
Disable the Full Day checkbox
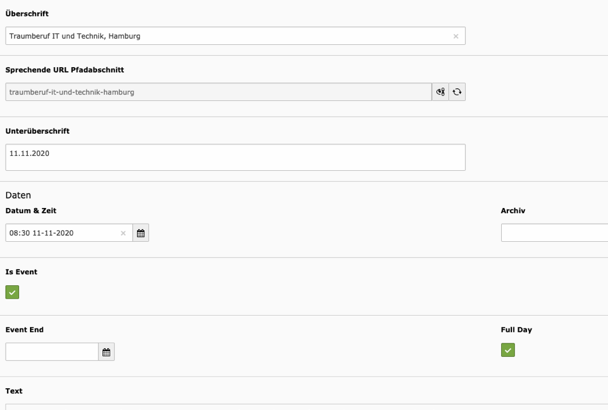coord(508,350)
